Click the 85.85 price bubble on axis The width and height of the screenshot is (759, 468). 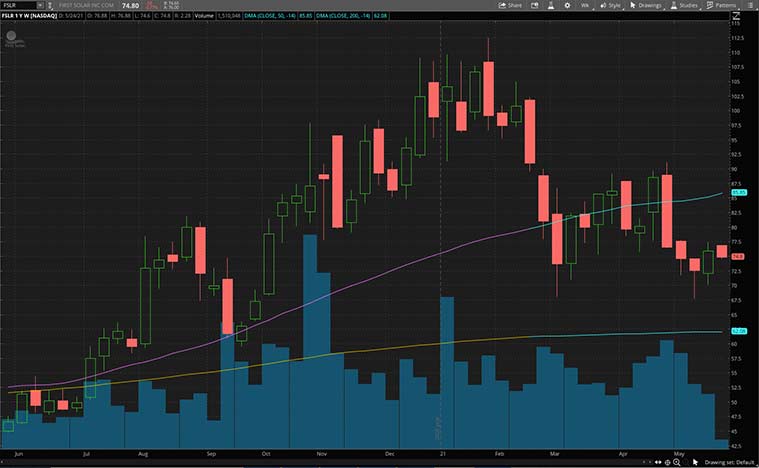pyautogui.click(x=739, y=193)
